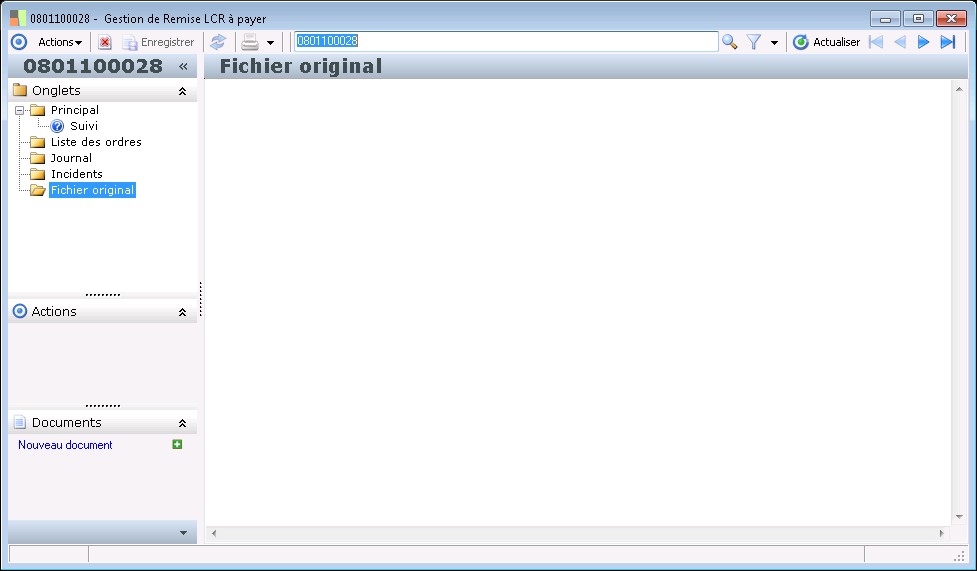Collapse the Onglets panel section
Image resolution: width=977 pixels, height=571 pixels.
[x=183, y=91]
